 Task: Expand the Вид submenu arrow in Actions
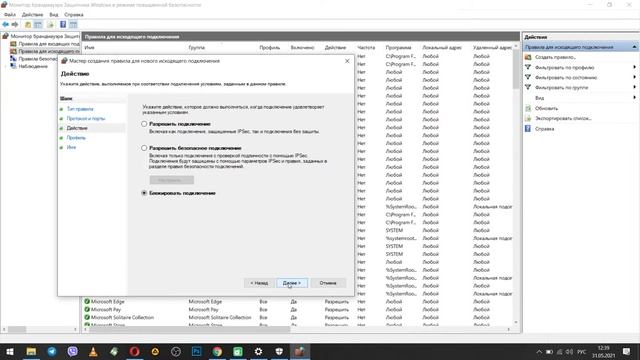click(x=635, y=98)
